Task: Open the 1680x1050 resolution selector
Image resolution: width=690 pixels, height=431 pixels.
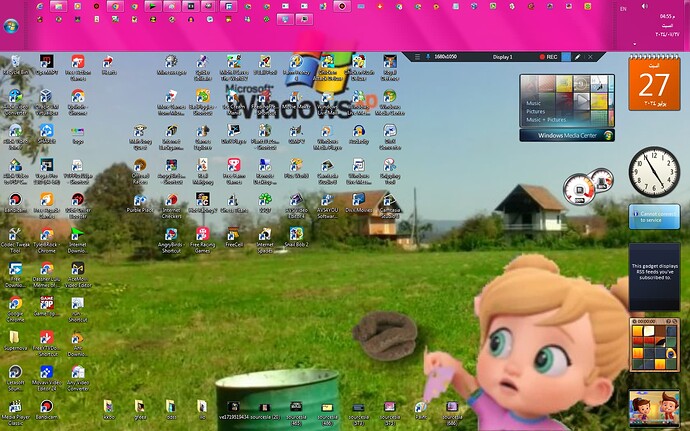Action: (x=446, y=57)
